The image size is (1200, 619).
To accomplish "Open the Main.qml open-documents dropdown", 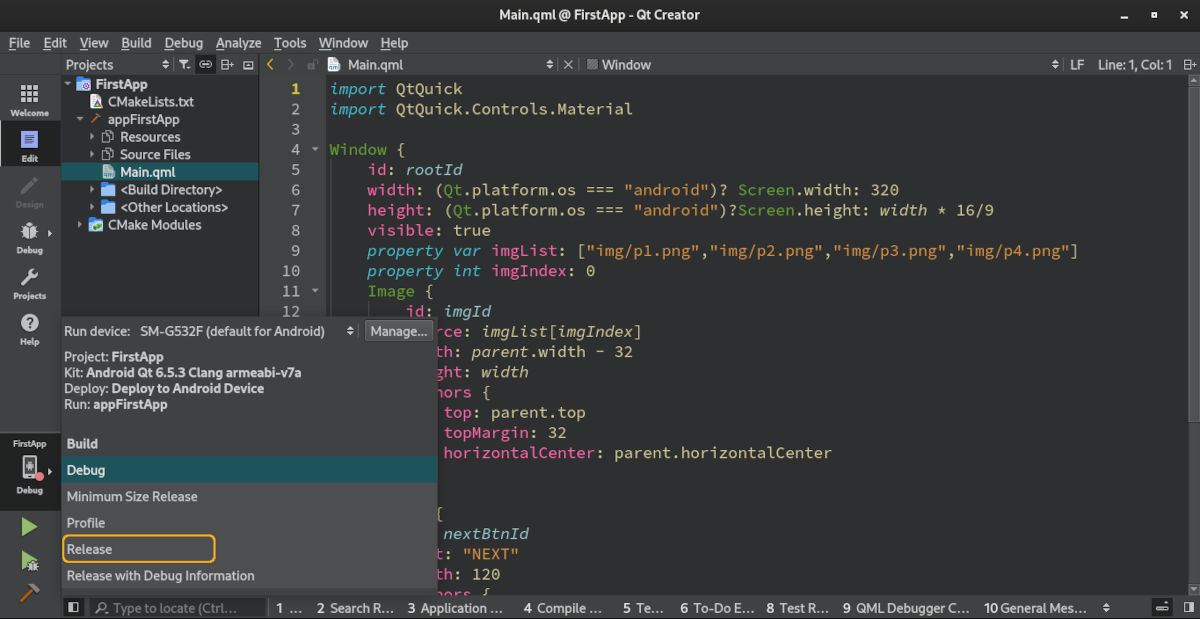I will (442, 64).
